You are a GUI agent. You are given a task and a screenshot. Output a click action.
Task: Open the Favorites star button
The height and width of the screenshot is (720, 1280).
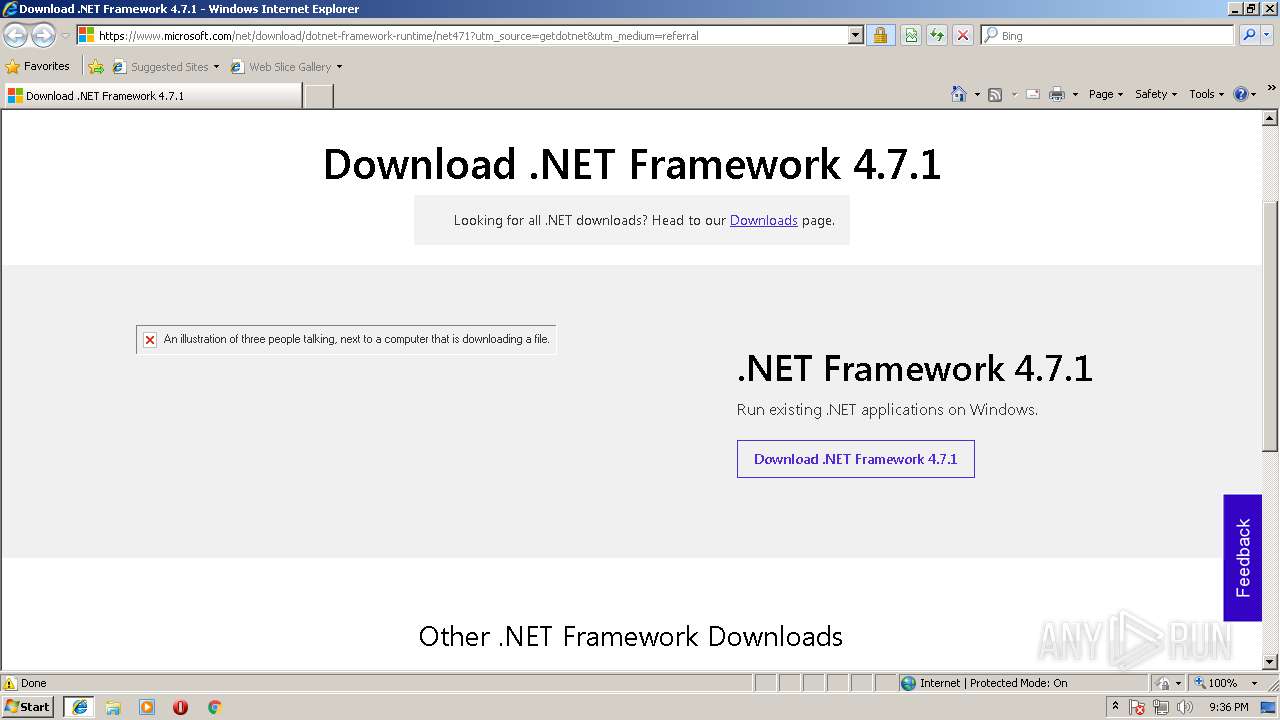tap(37, 66)
